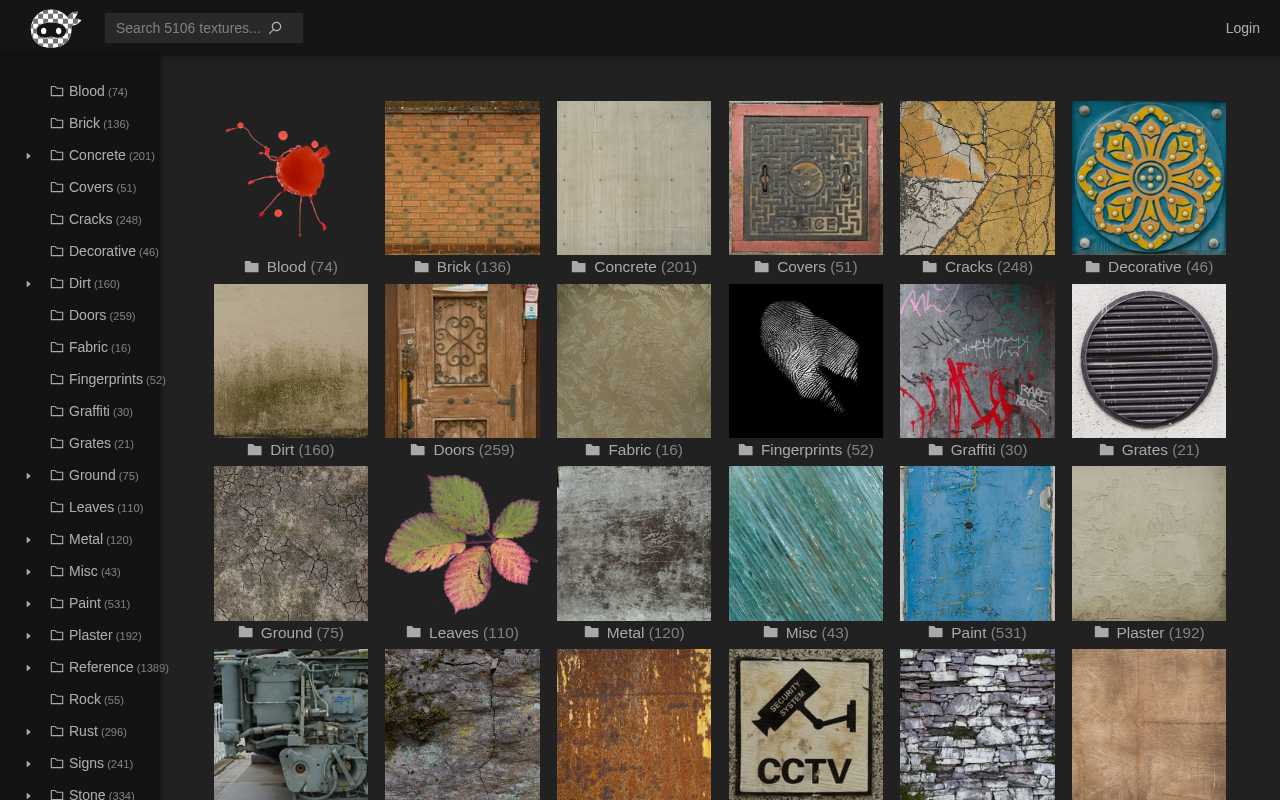Click the Login link
This screenshot has width=1280, height=800.
[x=1242, y=28]
